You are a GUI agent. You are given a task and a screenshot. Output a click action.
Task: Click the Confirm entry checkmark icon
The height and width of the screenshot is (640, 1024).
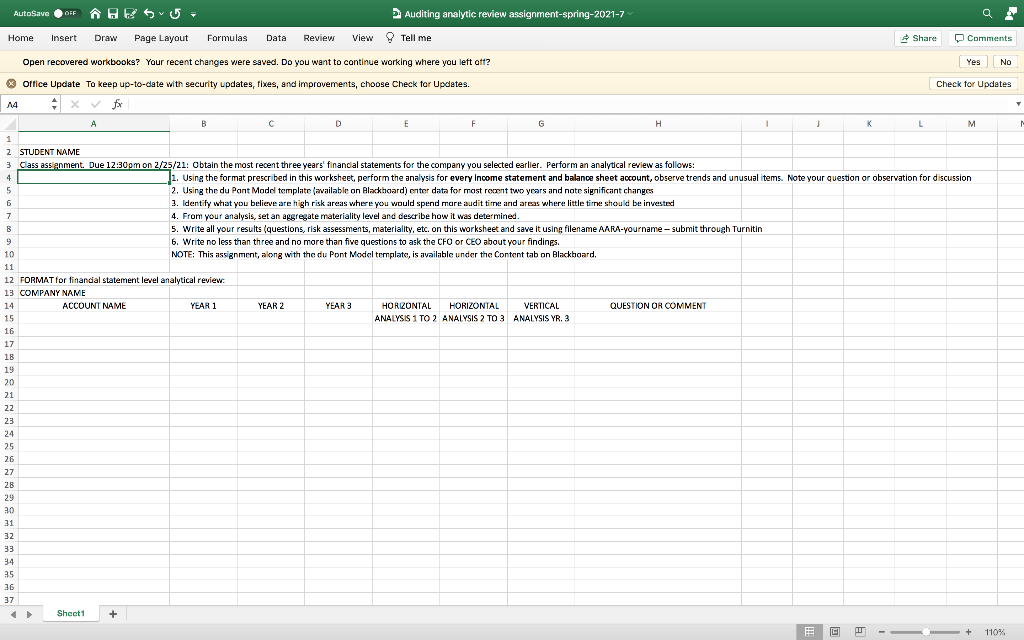coord(96,104)
